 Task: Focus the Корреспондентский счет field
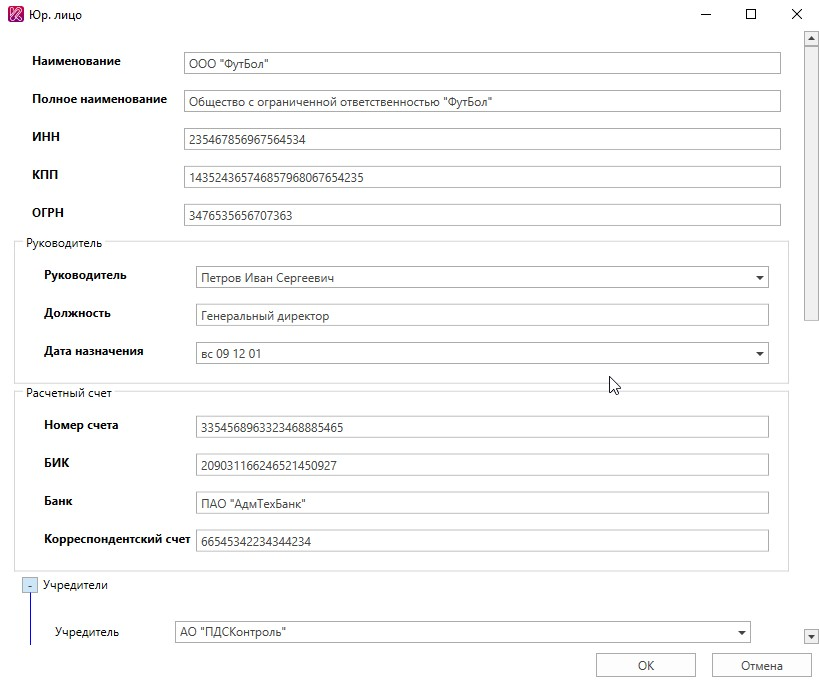482,541
